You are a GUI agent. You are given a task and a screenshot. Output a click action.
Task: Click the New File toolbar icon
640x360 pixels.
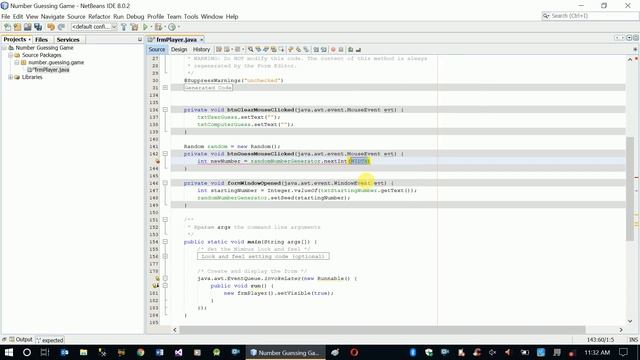pos(7,27)
